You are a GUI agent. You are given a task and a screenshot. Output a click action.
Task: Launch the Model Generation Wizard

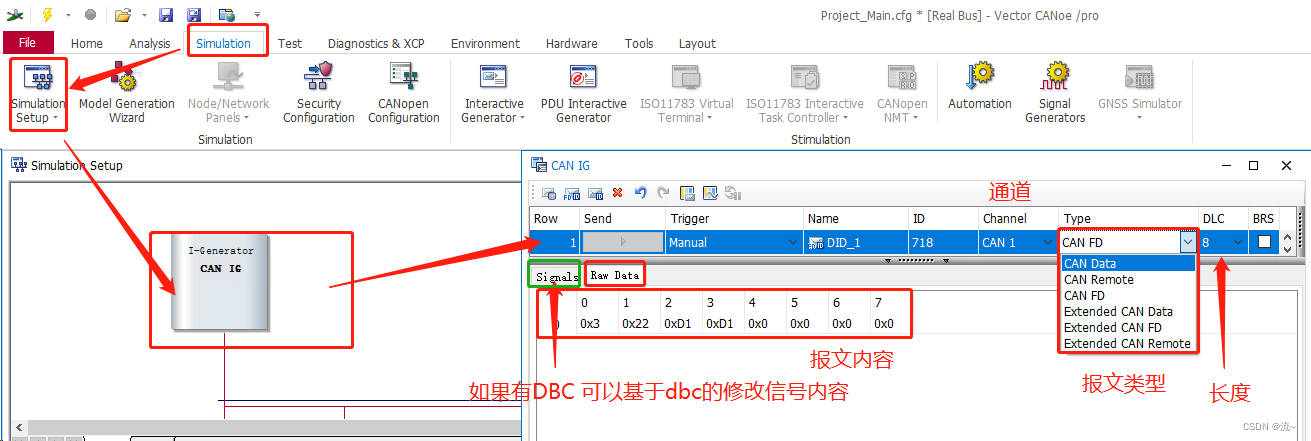(x=126, y=94)
